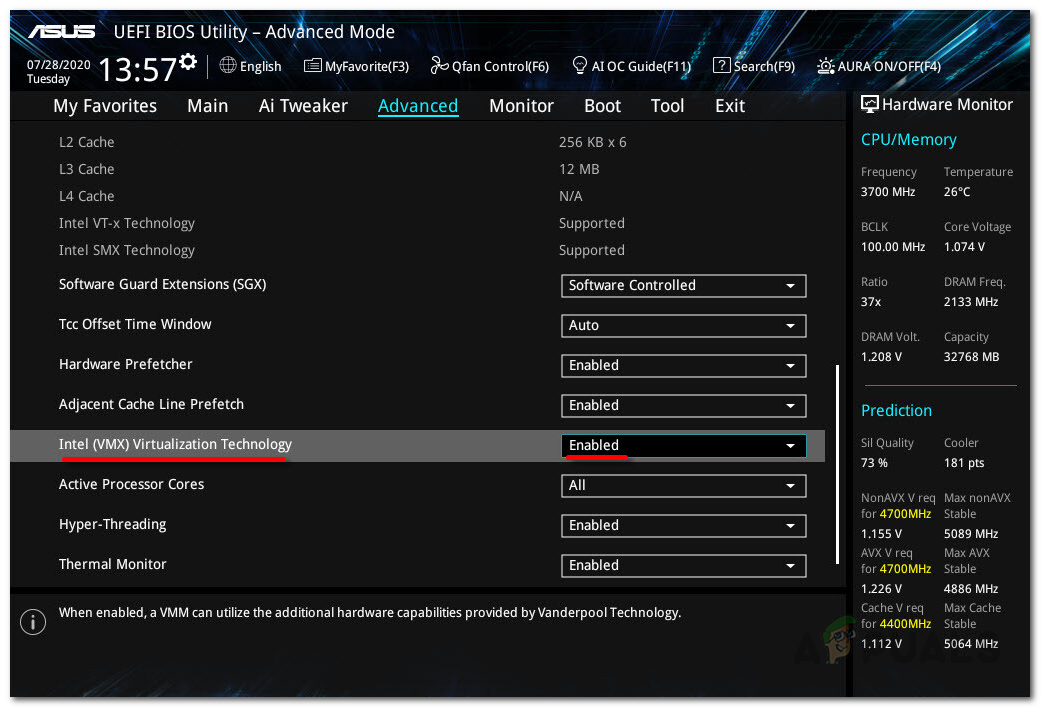The width and height of the screenshot is (1041, 708).
Task: Click the 256 KB x 6 value
Action: [x=592, y=142]
